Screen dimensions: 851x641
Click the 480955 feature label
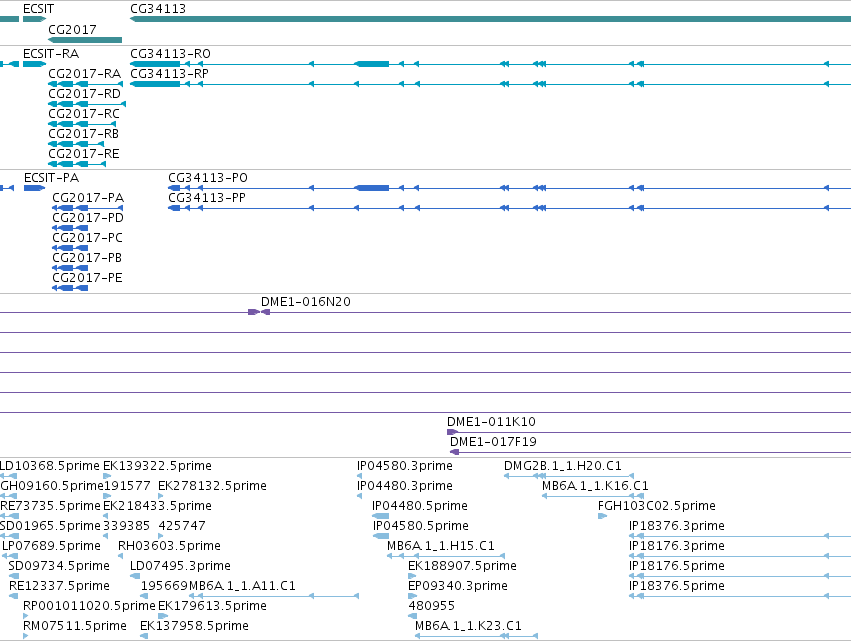tap(431, 606)
